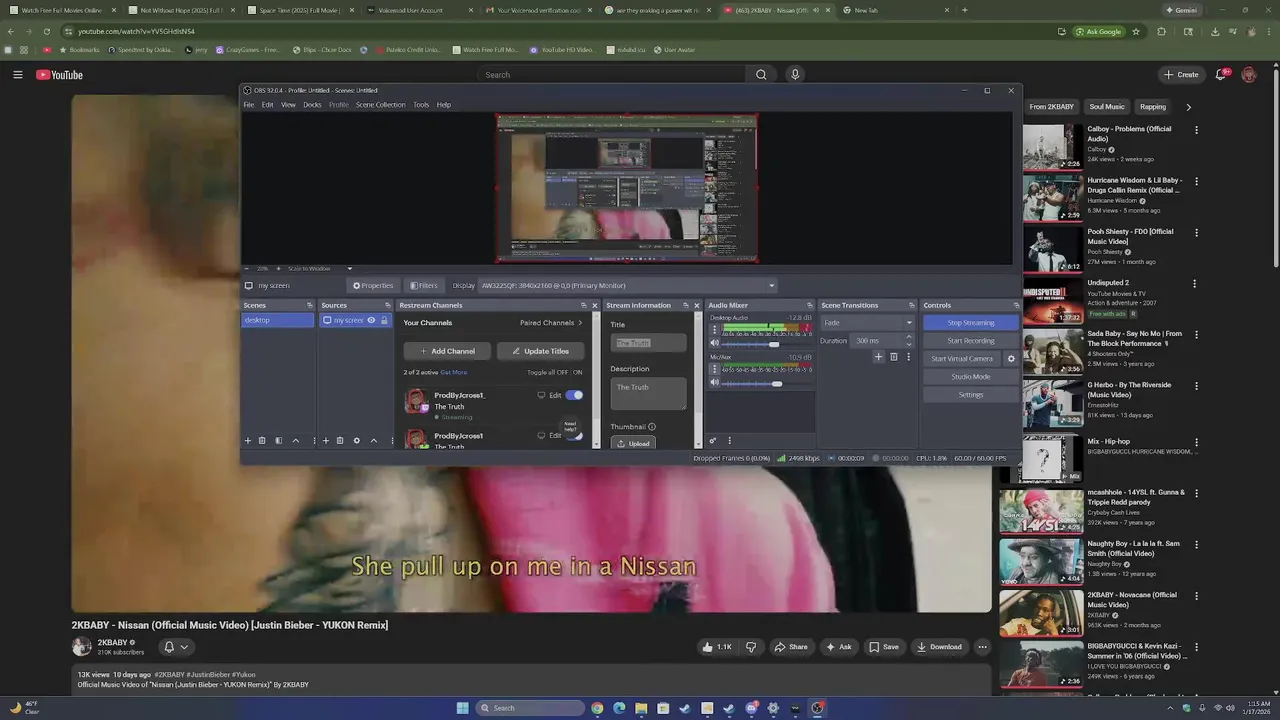Open notification options dropdown next to 2KBABY bell

pos(184,647)
